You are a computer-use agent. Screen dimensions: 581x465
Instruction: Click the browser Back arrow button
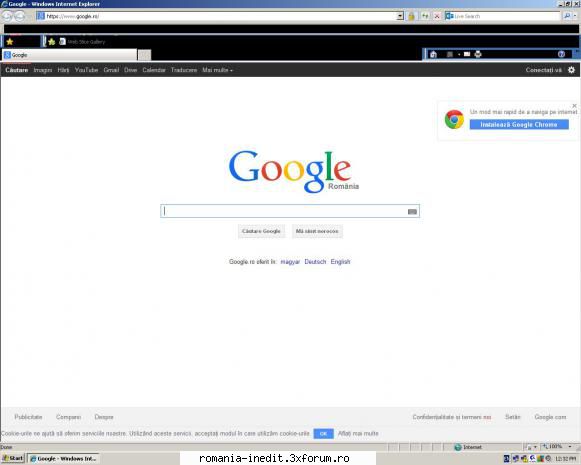(x=8, y=16)
